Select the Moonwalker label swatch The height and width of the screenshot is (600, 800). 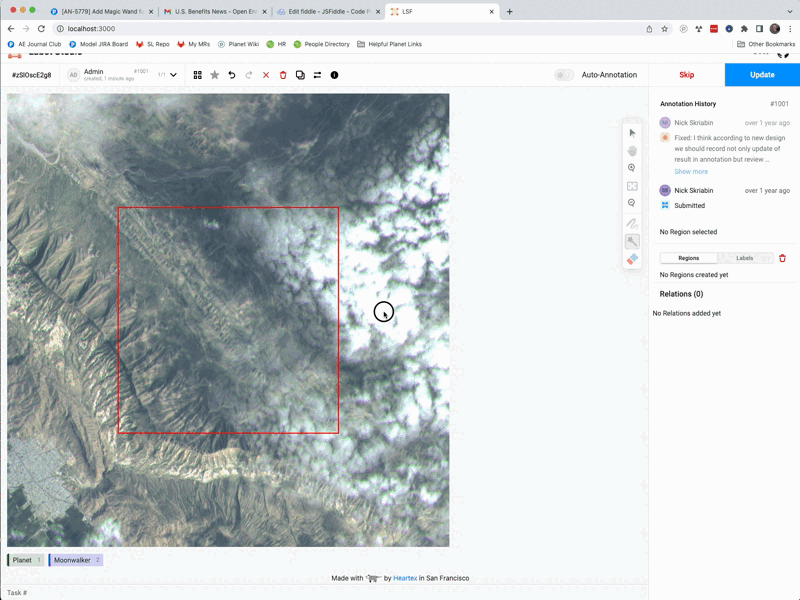pos(74,560)
